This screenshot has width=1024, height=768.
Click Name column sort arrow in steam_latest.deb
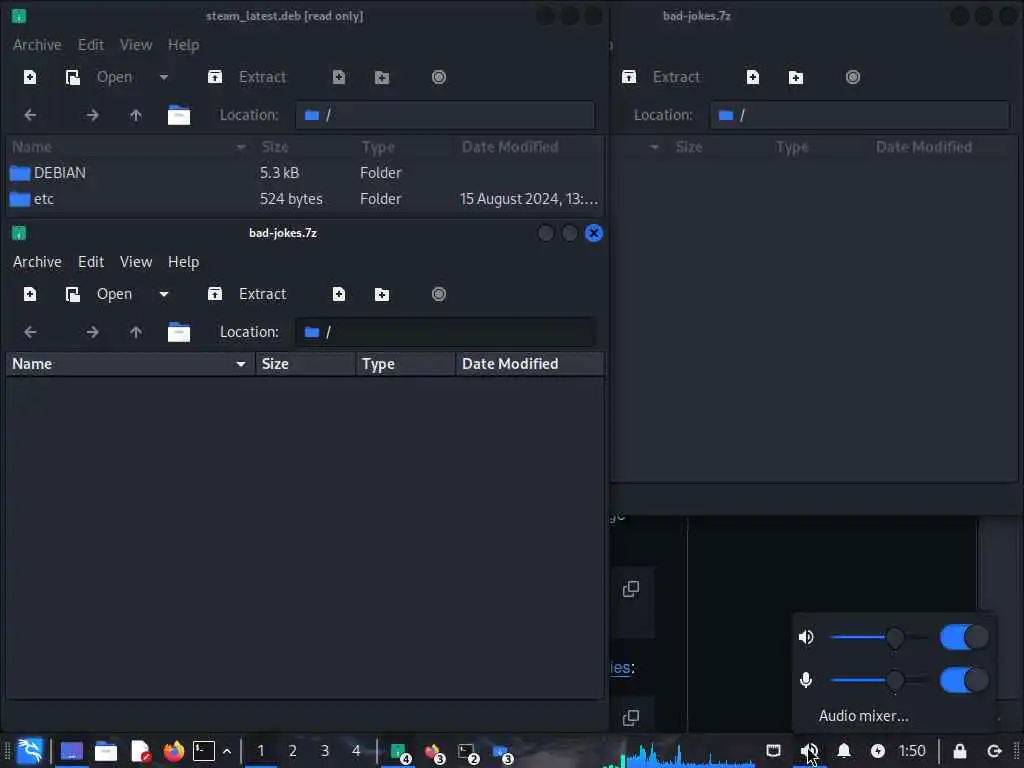pos(240,148)
